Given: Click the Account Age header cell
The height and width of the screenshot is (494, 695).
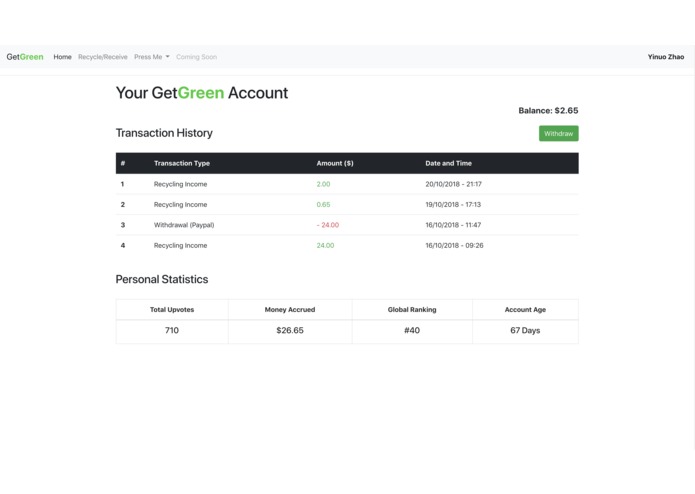Looking at the screenshot, I should click(525, 309).
